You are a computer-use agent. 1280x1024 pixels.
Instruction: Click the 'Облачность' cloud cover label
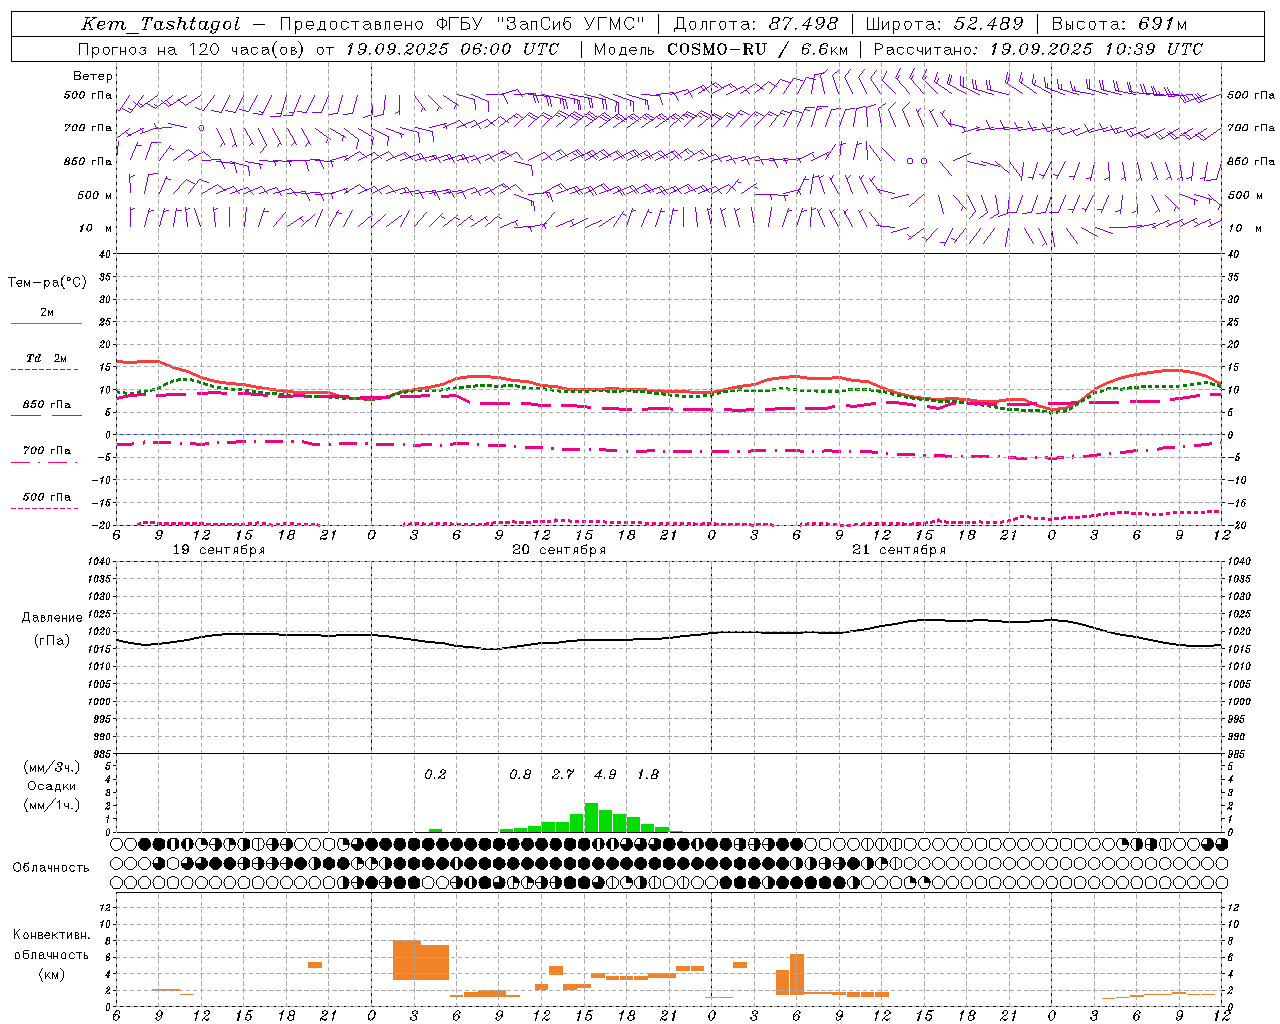click(x=51, y=868)
